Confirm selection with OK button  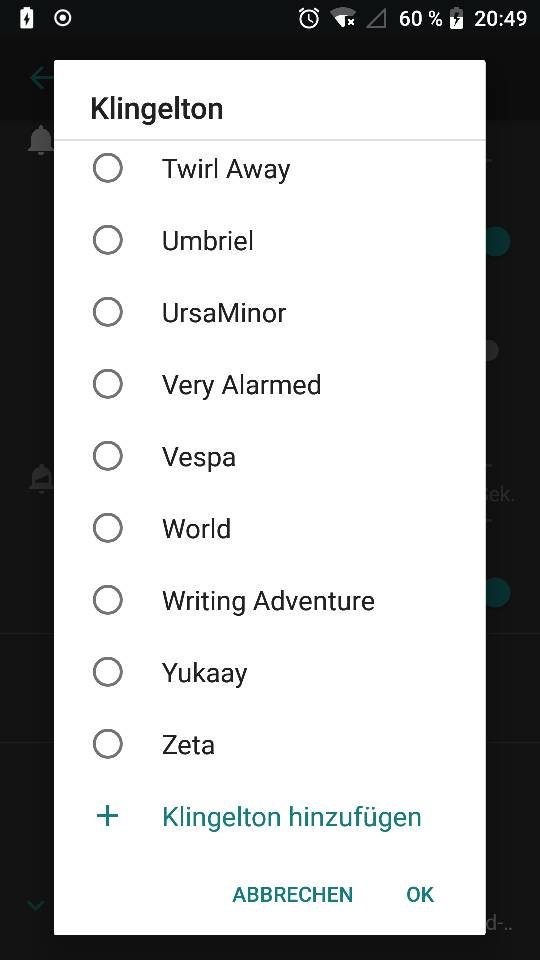(420, 894)
